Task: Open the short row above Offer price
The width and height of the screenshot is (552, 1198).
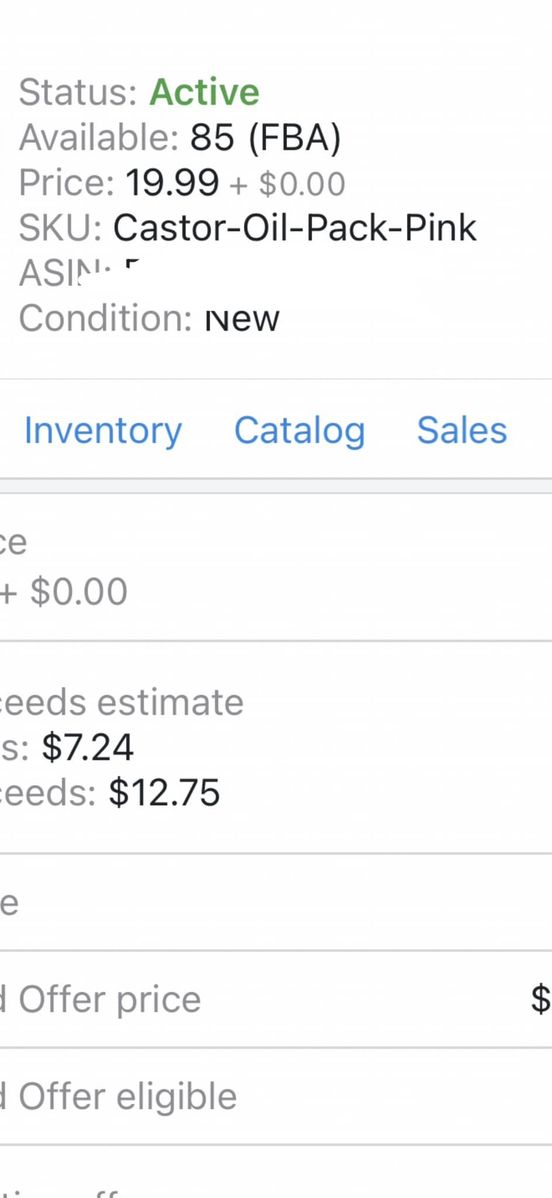Action: (276, 902)
